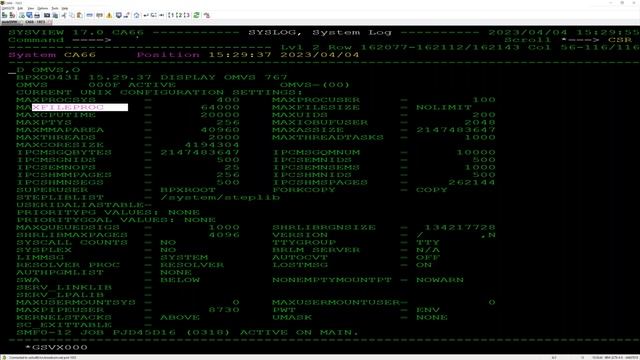Click the IPCMSGQMNUM setting label
640x360 pixels.
[316, 153]
